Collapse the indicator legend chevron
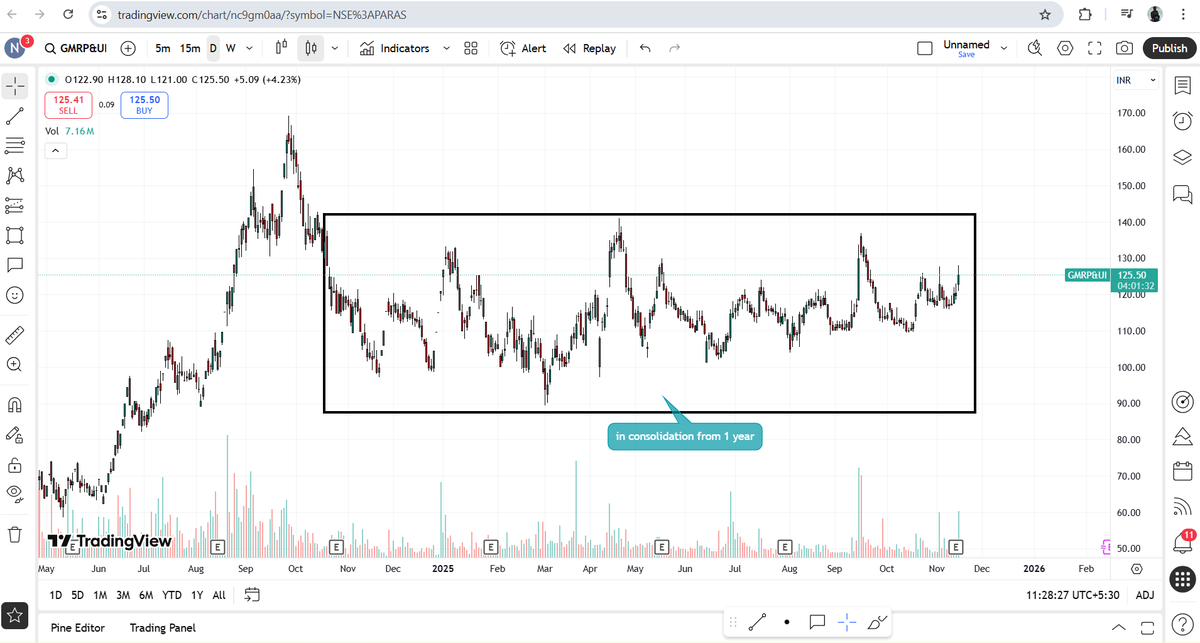This screenshot has height=643, width=1200. (x=55, y=151)
